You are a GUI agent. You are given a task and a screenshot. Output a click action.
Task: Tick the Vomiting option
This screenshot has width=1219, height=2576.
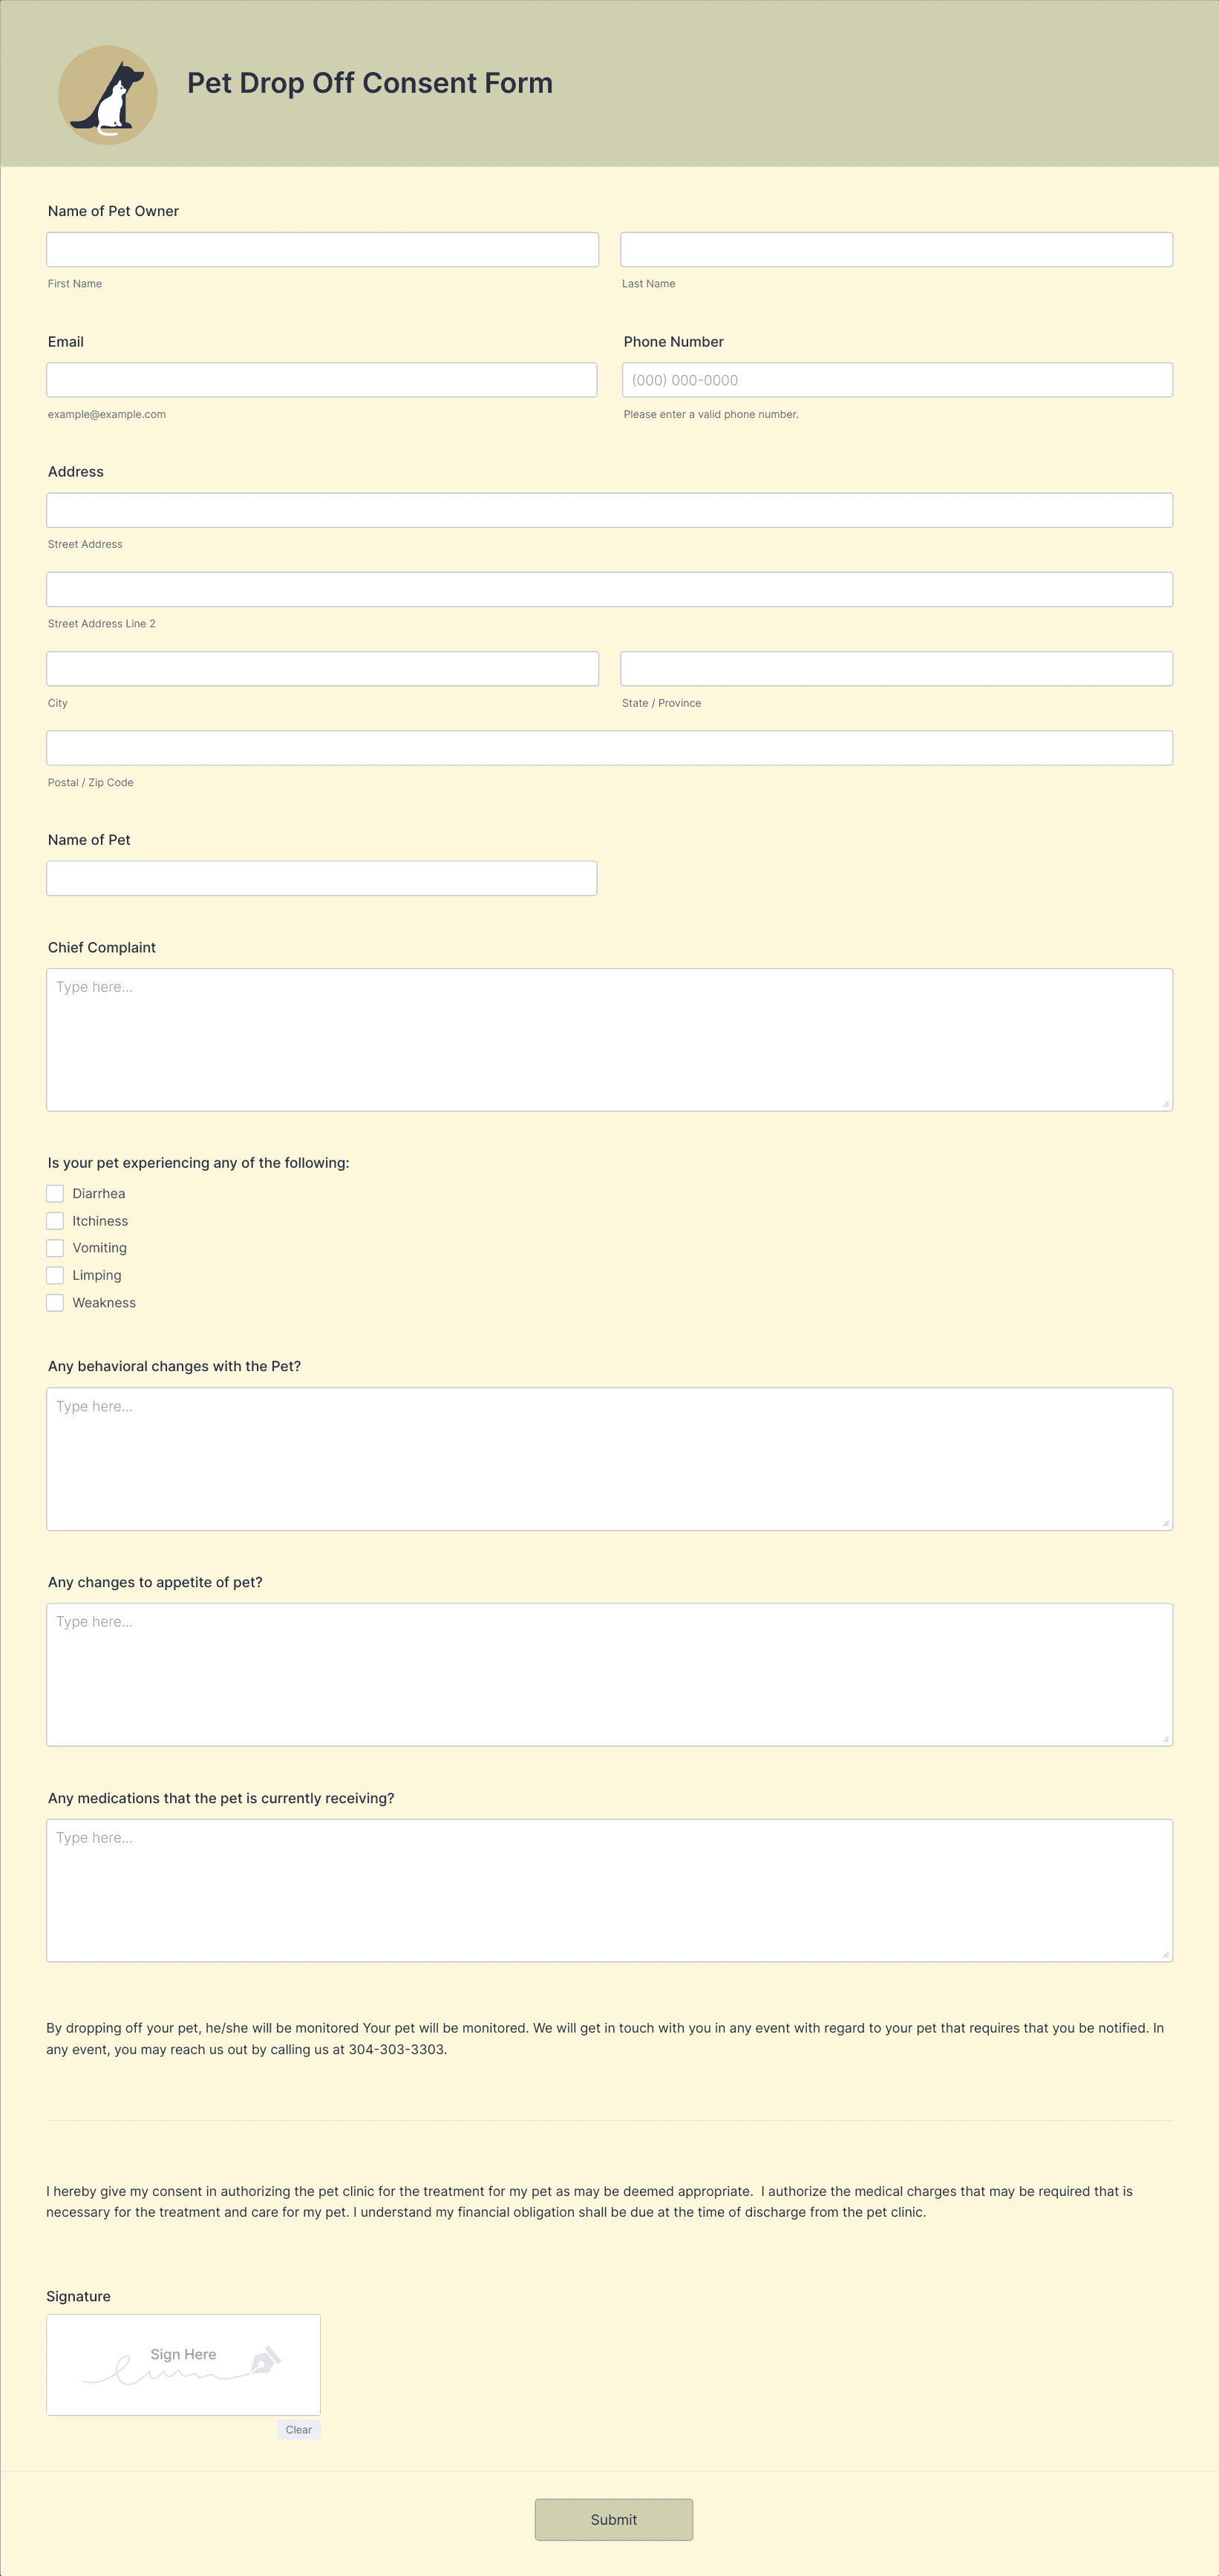click(x=55, y=1248)
